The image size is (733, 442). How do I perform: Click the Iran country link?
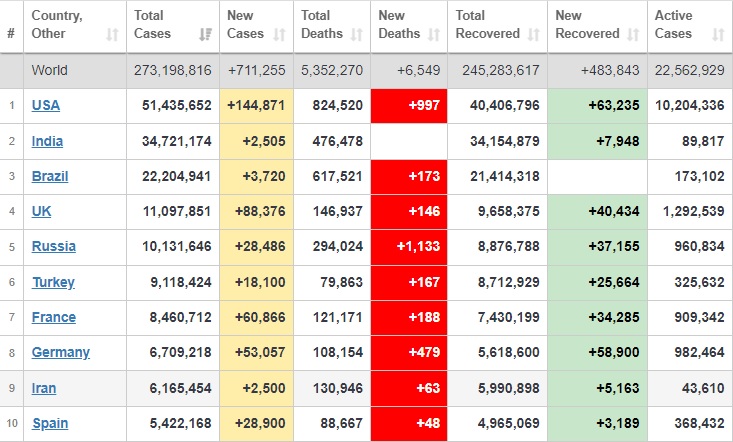click(x=44, y=388)
